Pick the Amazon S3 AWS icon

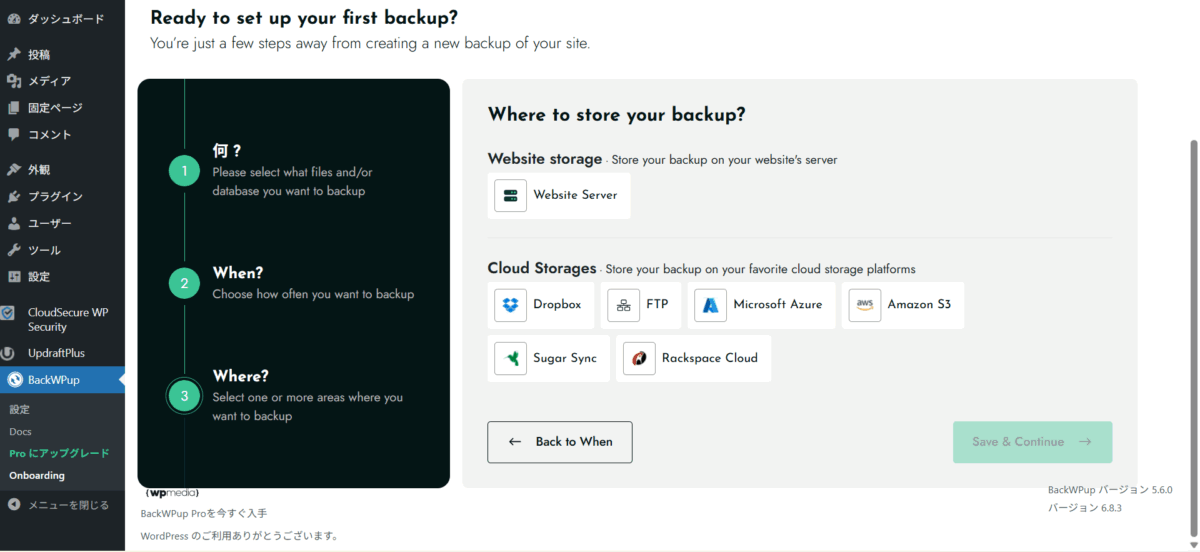865,305
